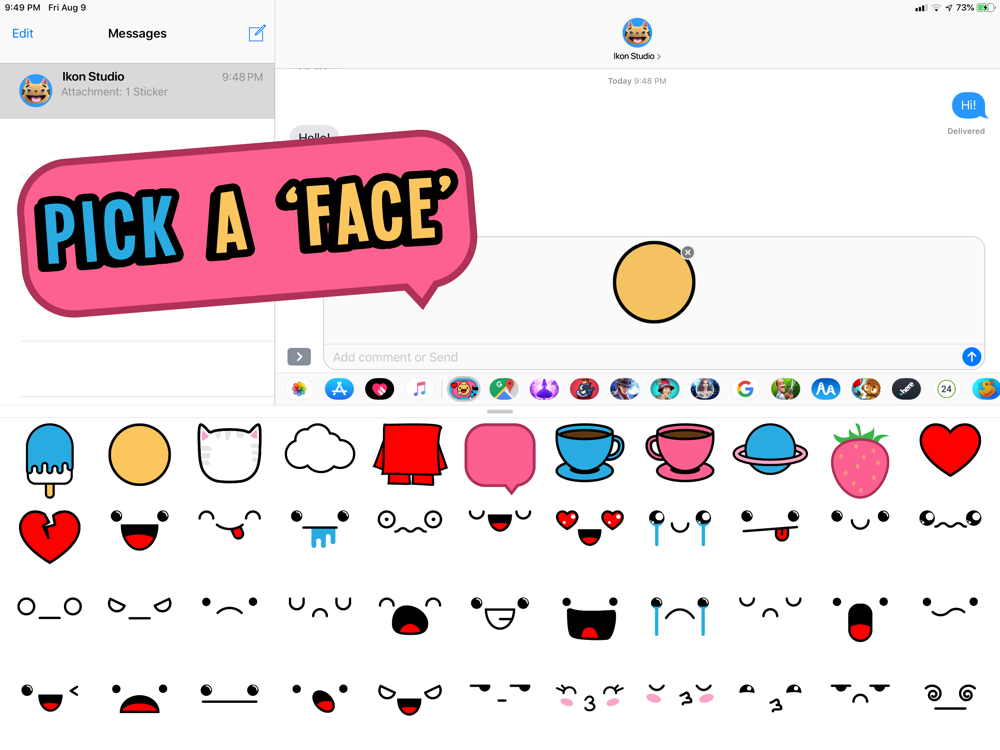Open the Photos app in the app drawer
This screenshot has height=750, width=1000.
299,389
